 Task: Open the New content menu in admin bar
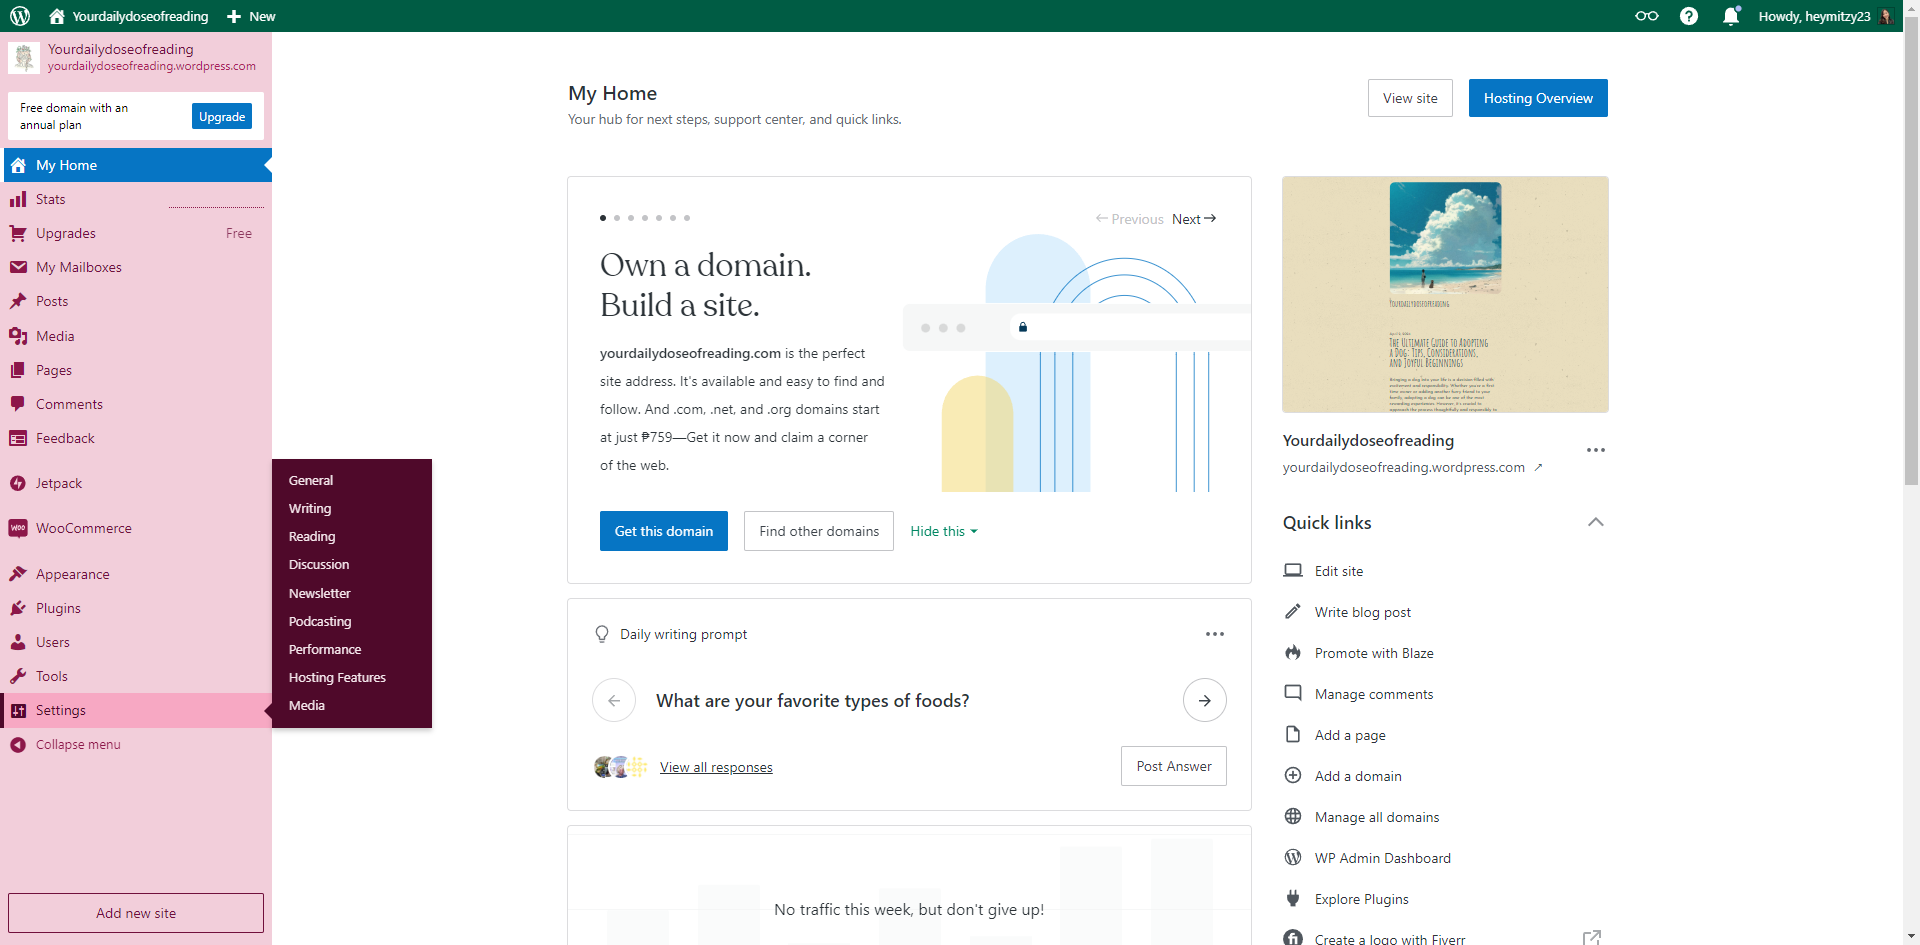pyautogui.click(x=251, y=16)
